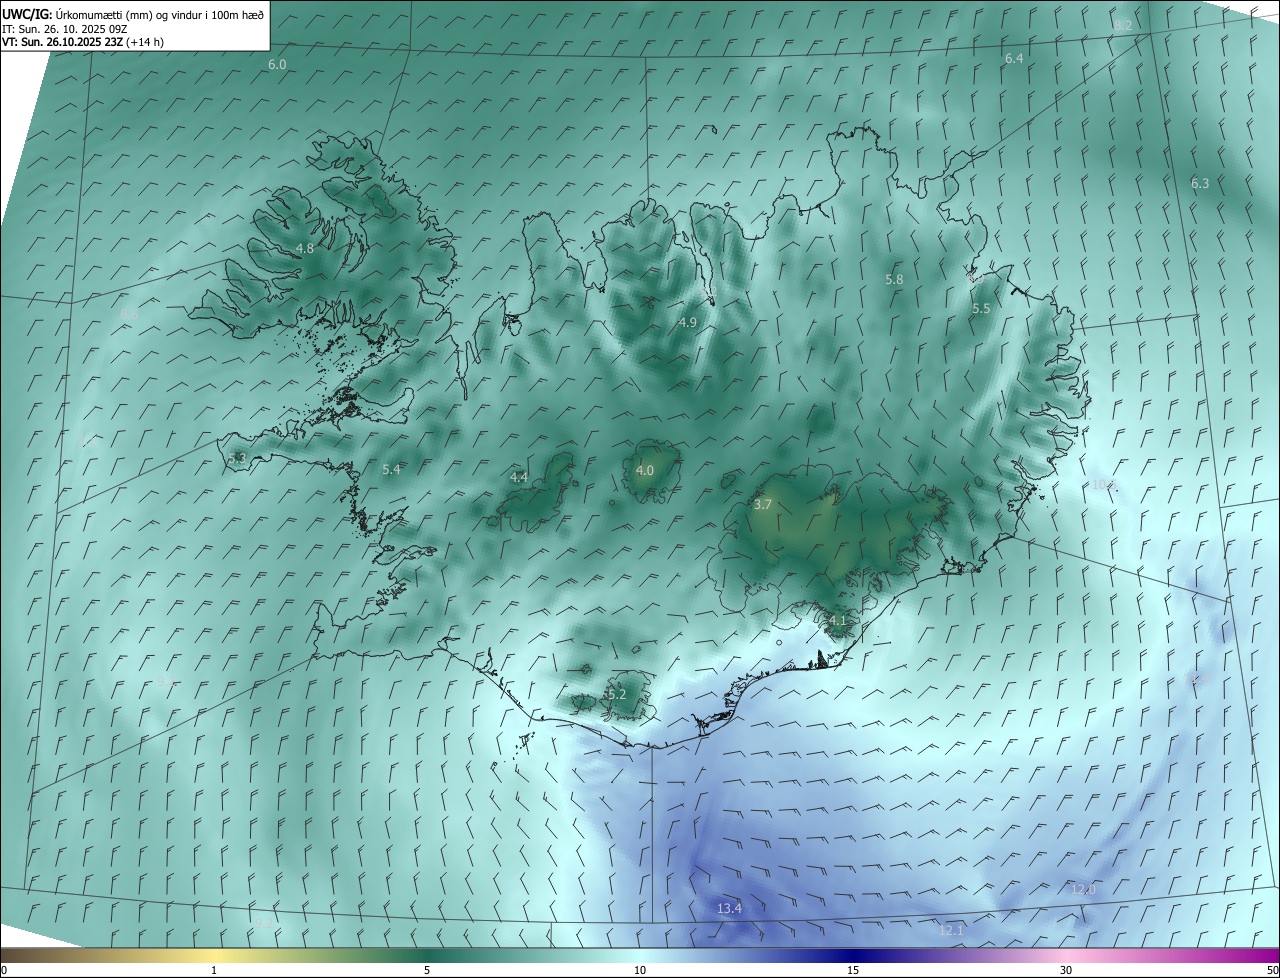Image resolution: width=1280 pixels, height=978 pixels.
Task: Click the 5.4 value label on the map
Action: [x=391, y=470]
